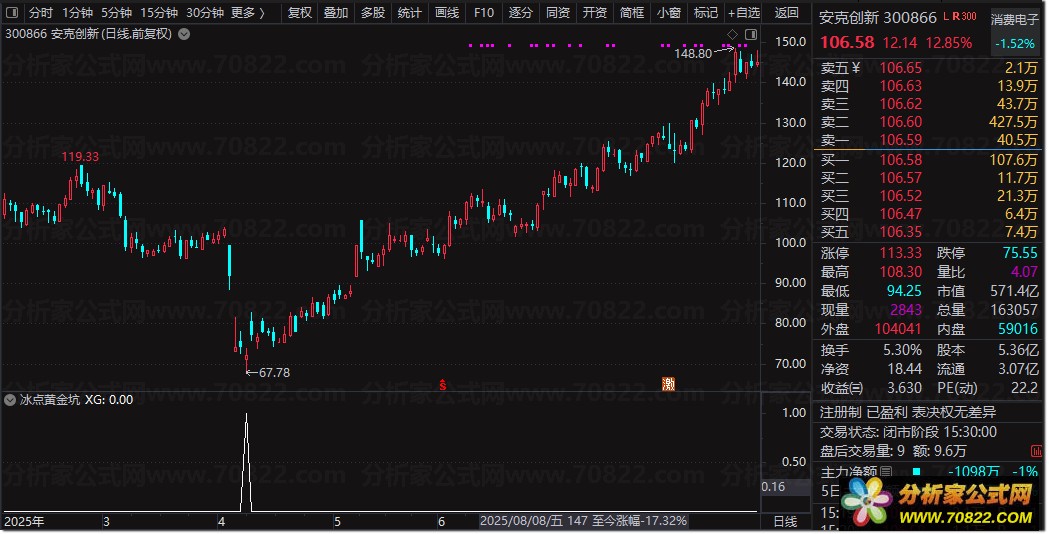Toggle the 叠加 overlay option
Image resolution: width=1049 pixels, height=534 pixels.
click(x=336, y=13)
